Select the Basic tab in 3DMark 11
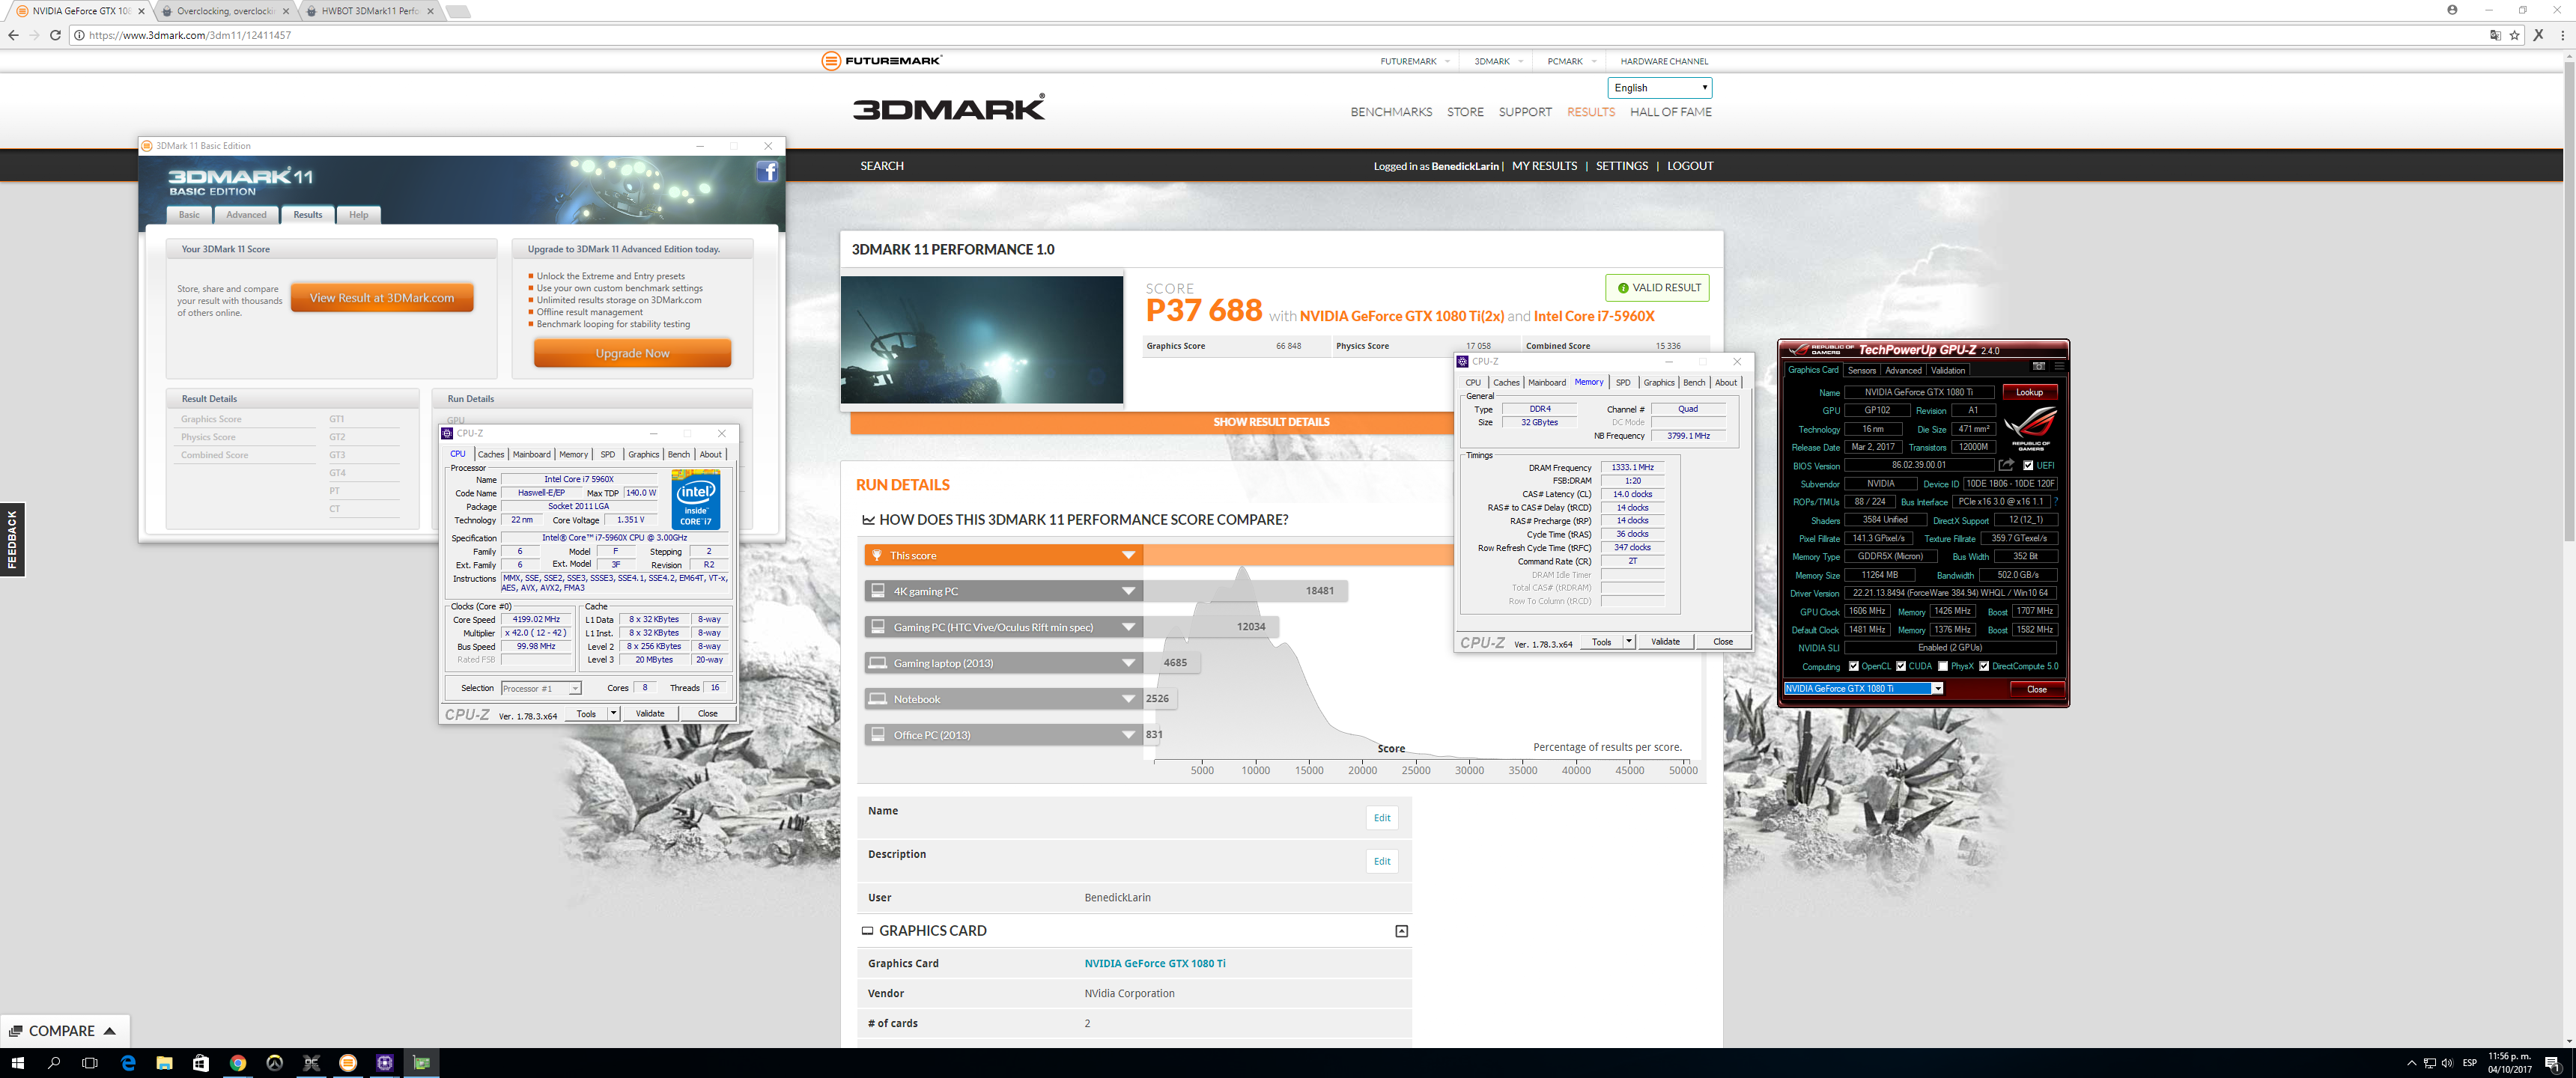2576x1078 pixels. (x=189, y=215)
